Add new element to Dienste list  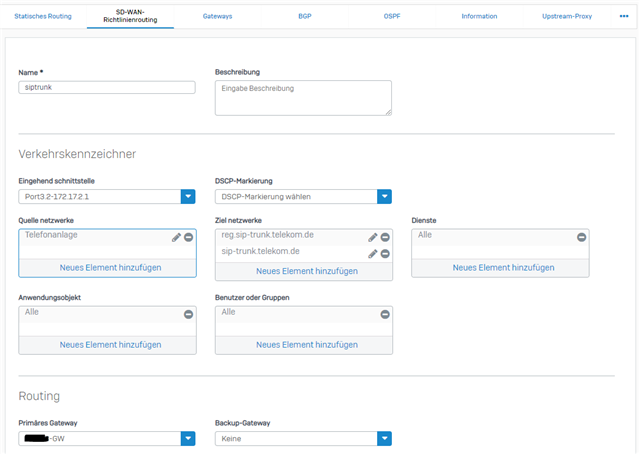[500, 267]
